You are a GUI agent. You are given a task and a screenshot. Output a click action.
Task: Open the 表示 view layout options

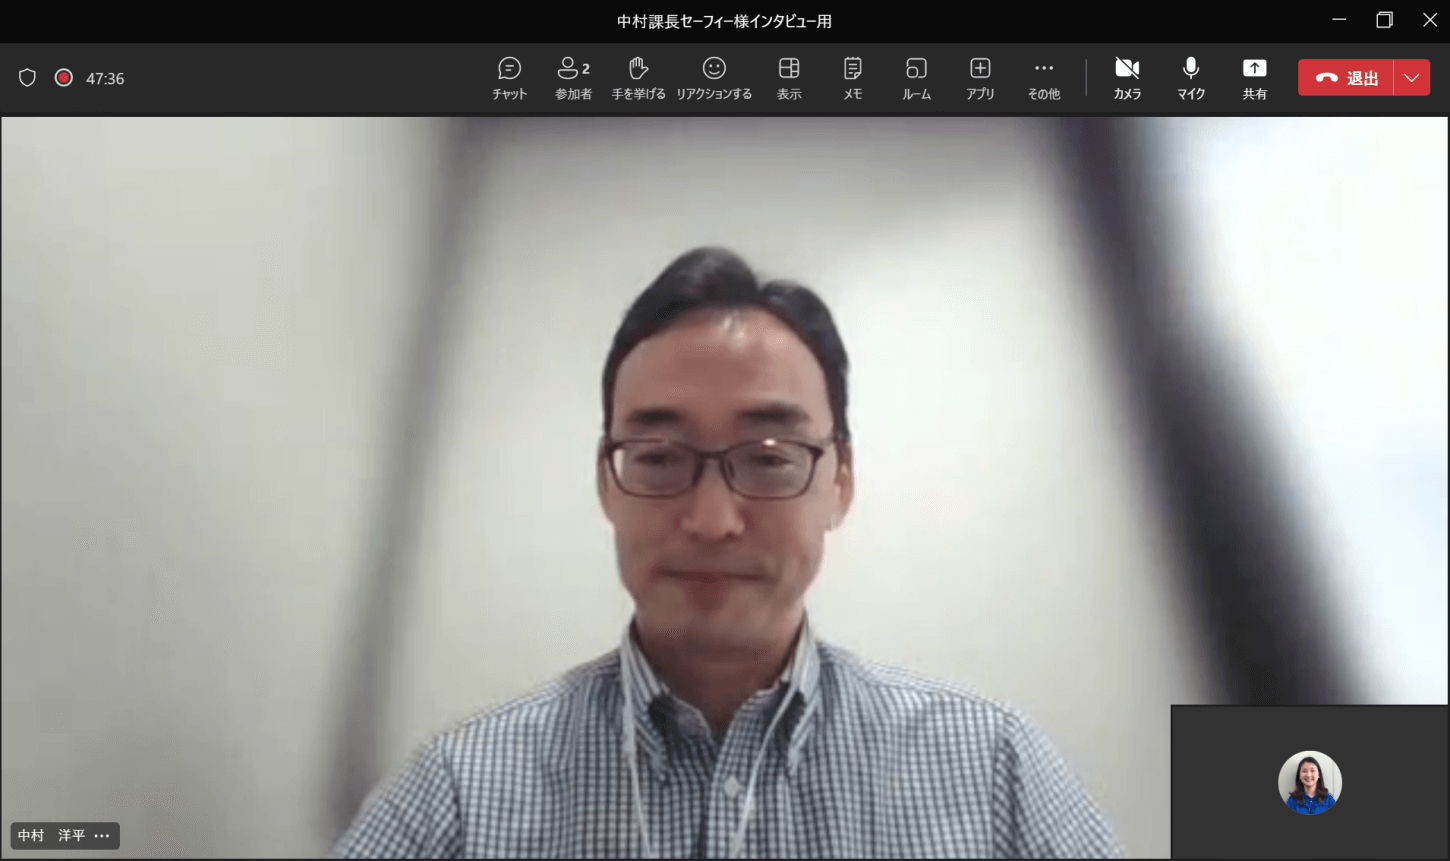tap(789, 78)
